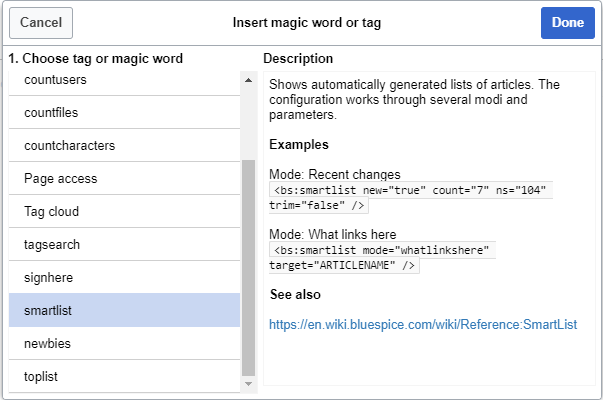Click the Cancel button
The width and height of the screenshot is (603, 400).
(41, 23)
